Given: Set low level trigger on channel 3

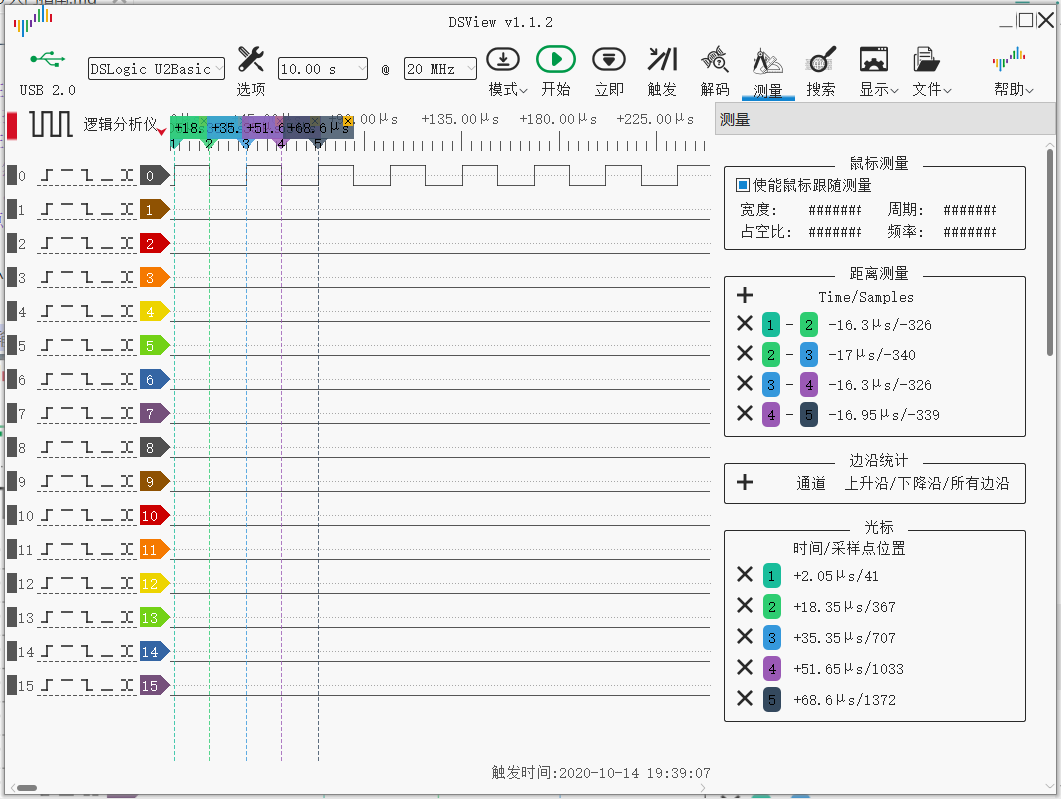Looking at the screenshot, I should pos(107,277).
